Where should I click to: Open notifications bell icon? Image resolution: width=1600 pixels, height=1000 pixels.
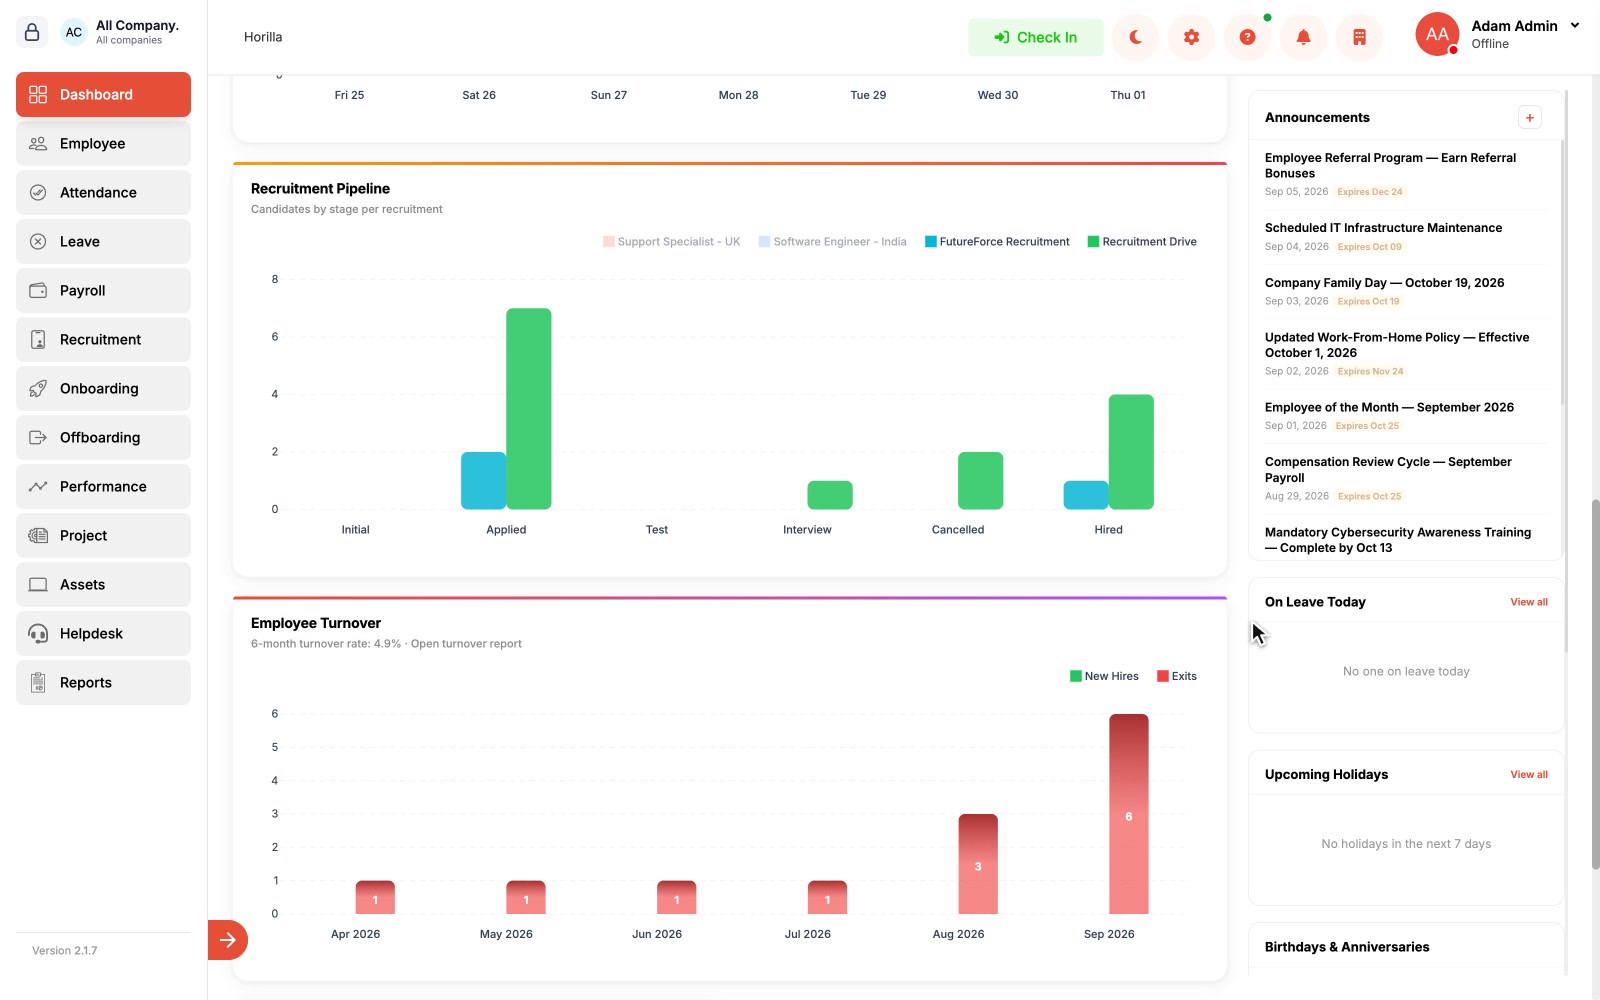click(x=1303, y=37)
